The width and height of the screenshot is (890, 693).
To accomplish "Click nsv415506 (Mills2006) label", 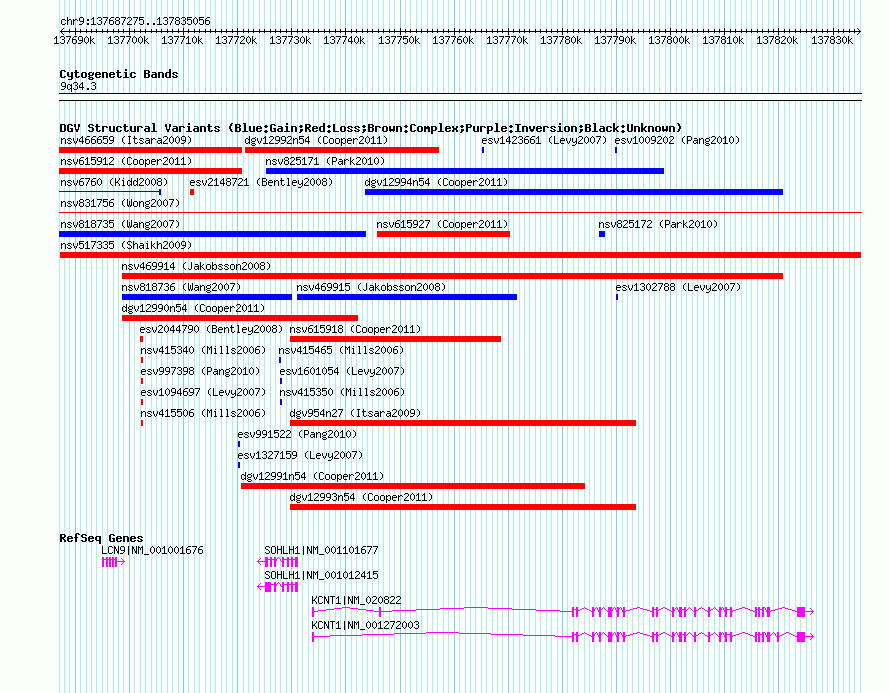I will click(203, 413).
